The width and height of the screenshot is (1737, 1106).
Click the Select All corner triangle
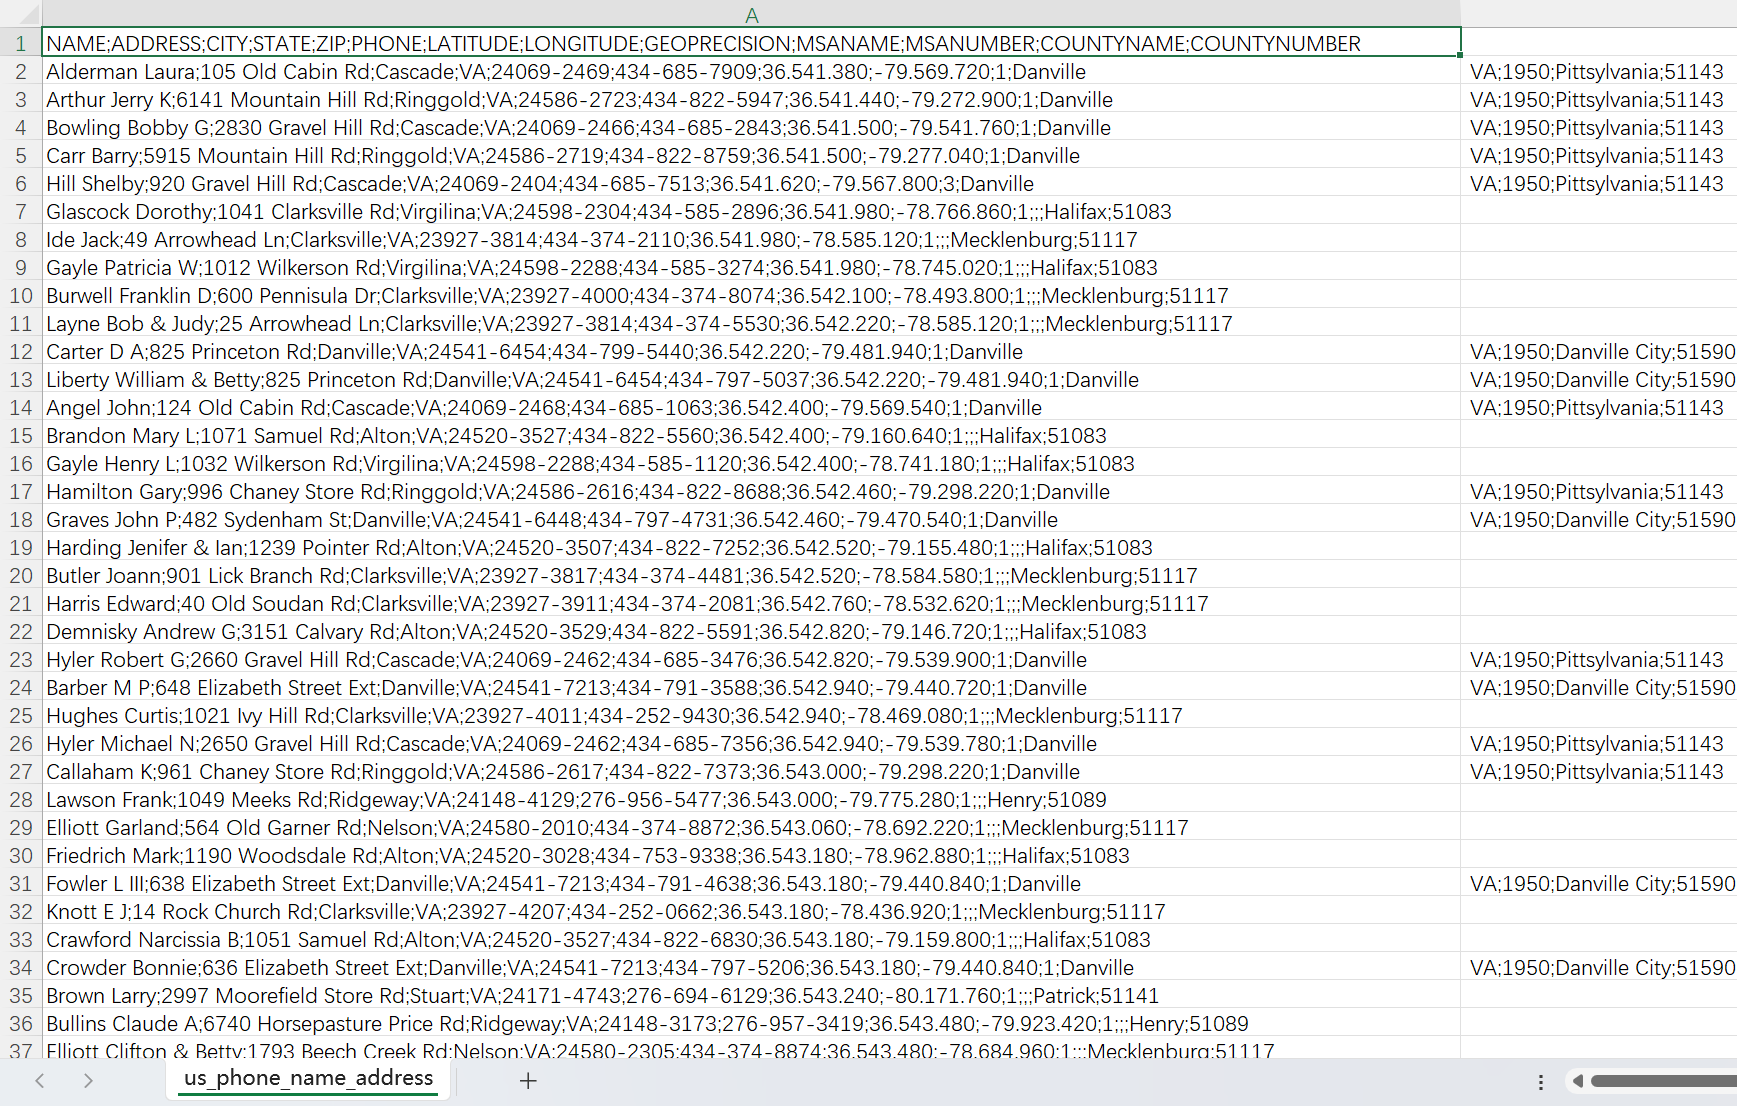pos(22,14)
